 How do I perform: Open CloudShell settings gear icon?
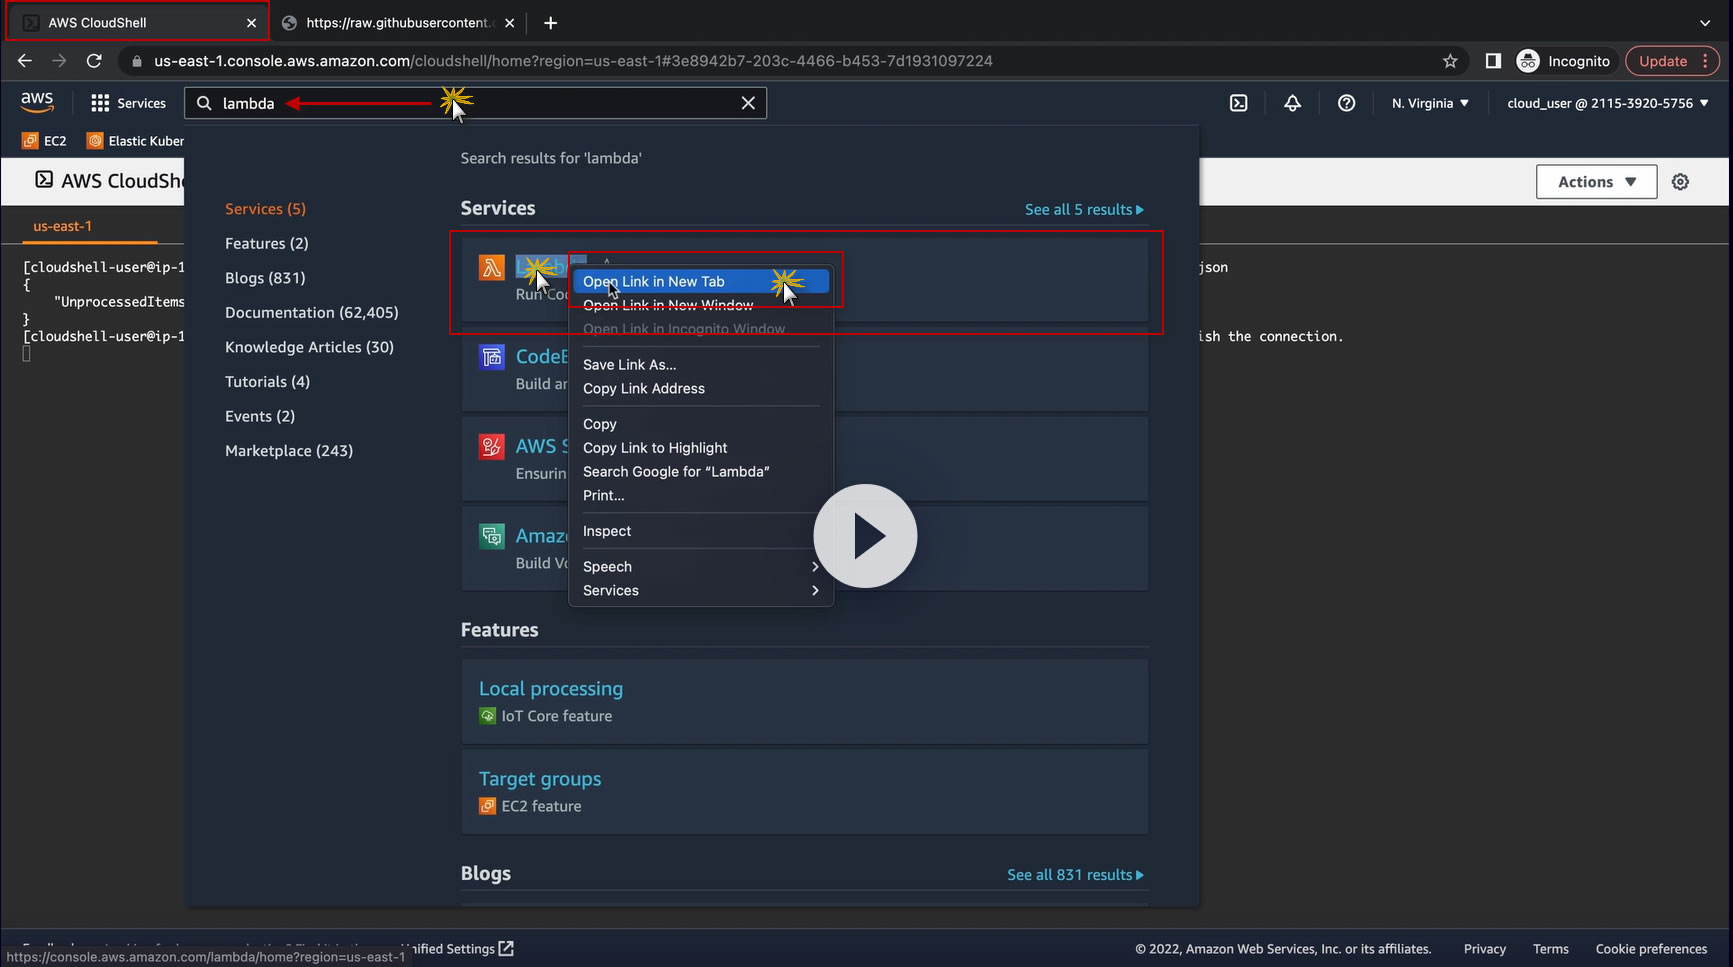point(1680,182)
